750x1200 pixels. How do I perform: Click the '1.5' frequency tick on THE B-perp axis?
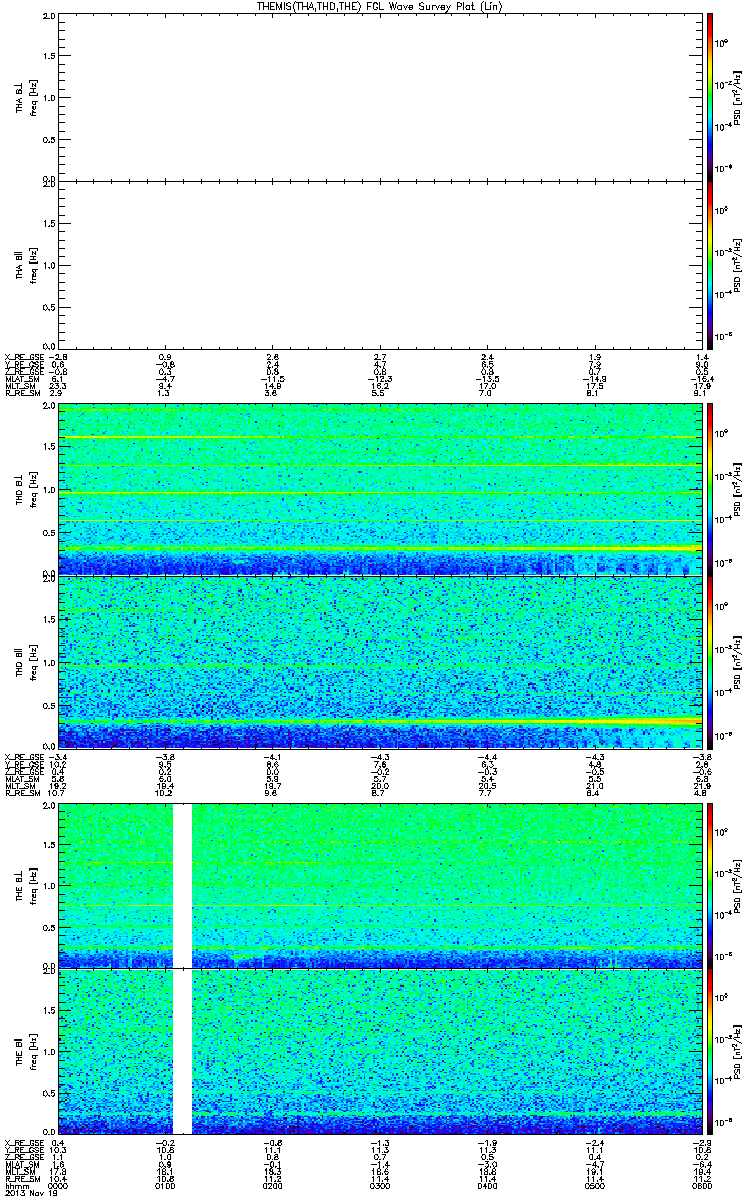(49, 845)
